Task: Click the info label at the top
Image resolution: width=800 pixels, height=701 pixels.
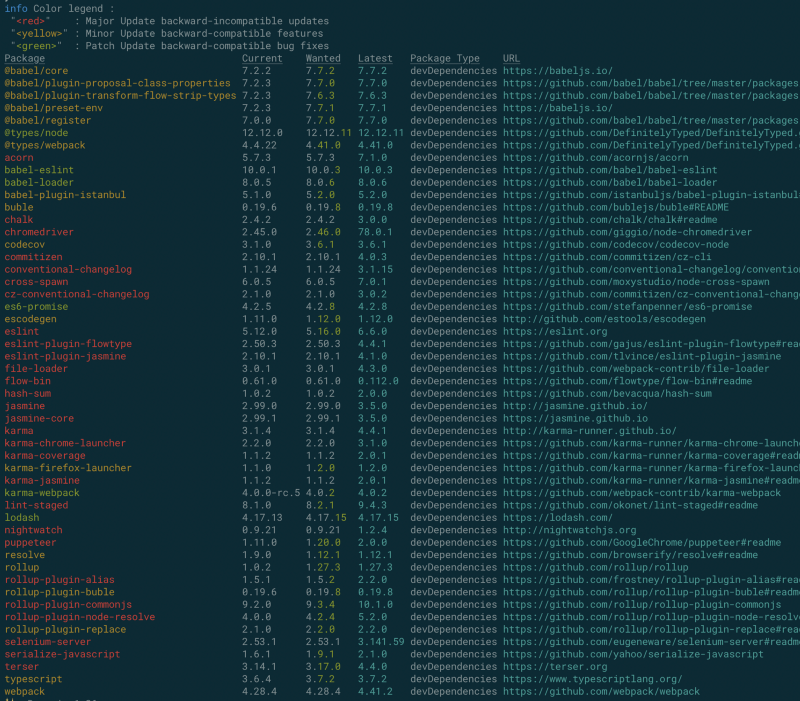Action: click(x=16, y=8)
